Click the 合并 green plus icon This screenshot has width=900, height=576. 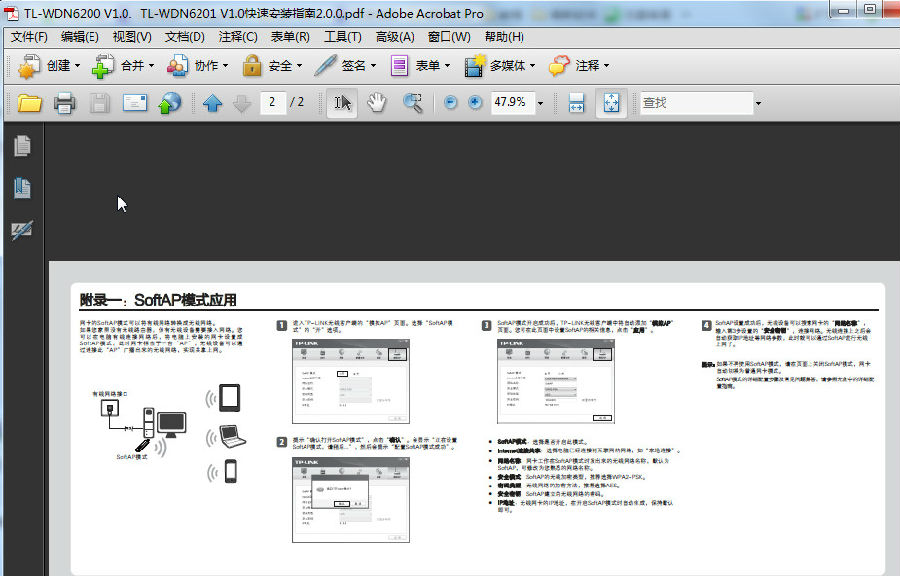[x=103, y=67]
